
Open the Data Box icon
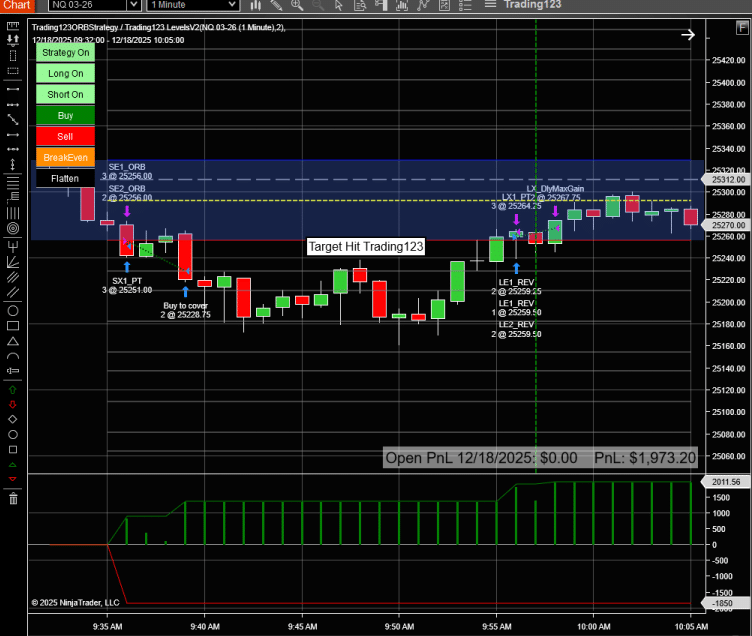[x=360, y=5]
